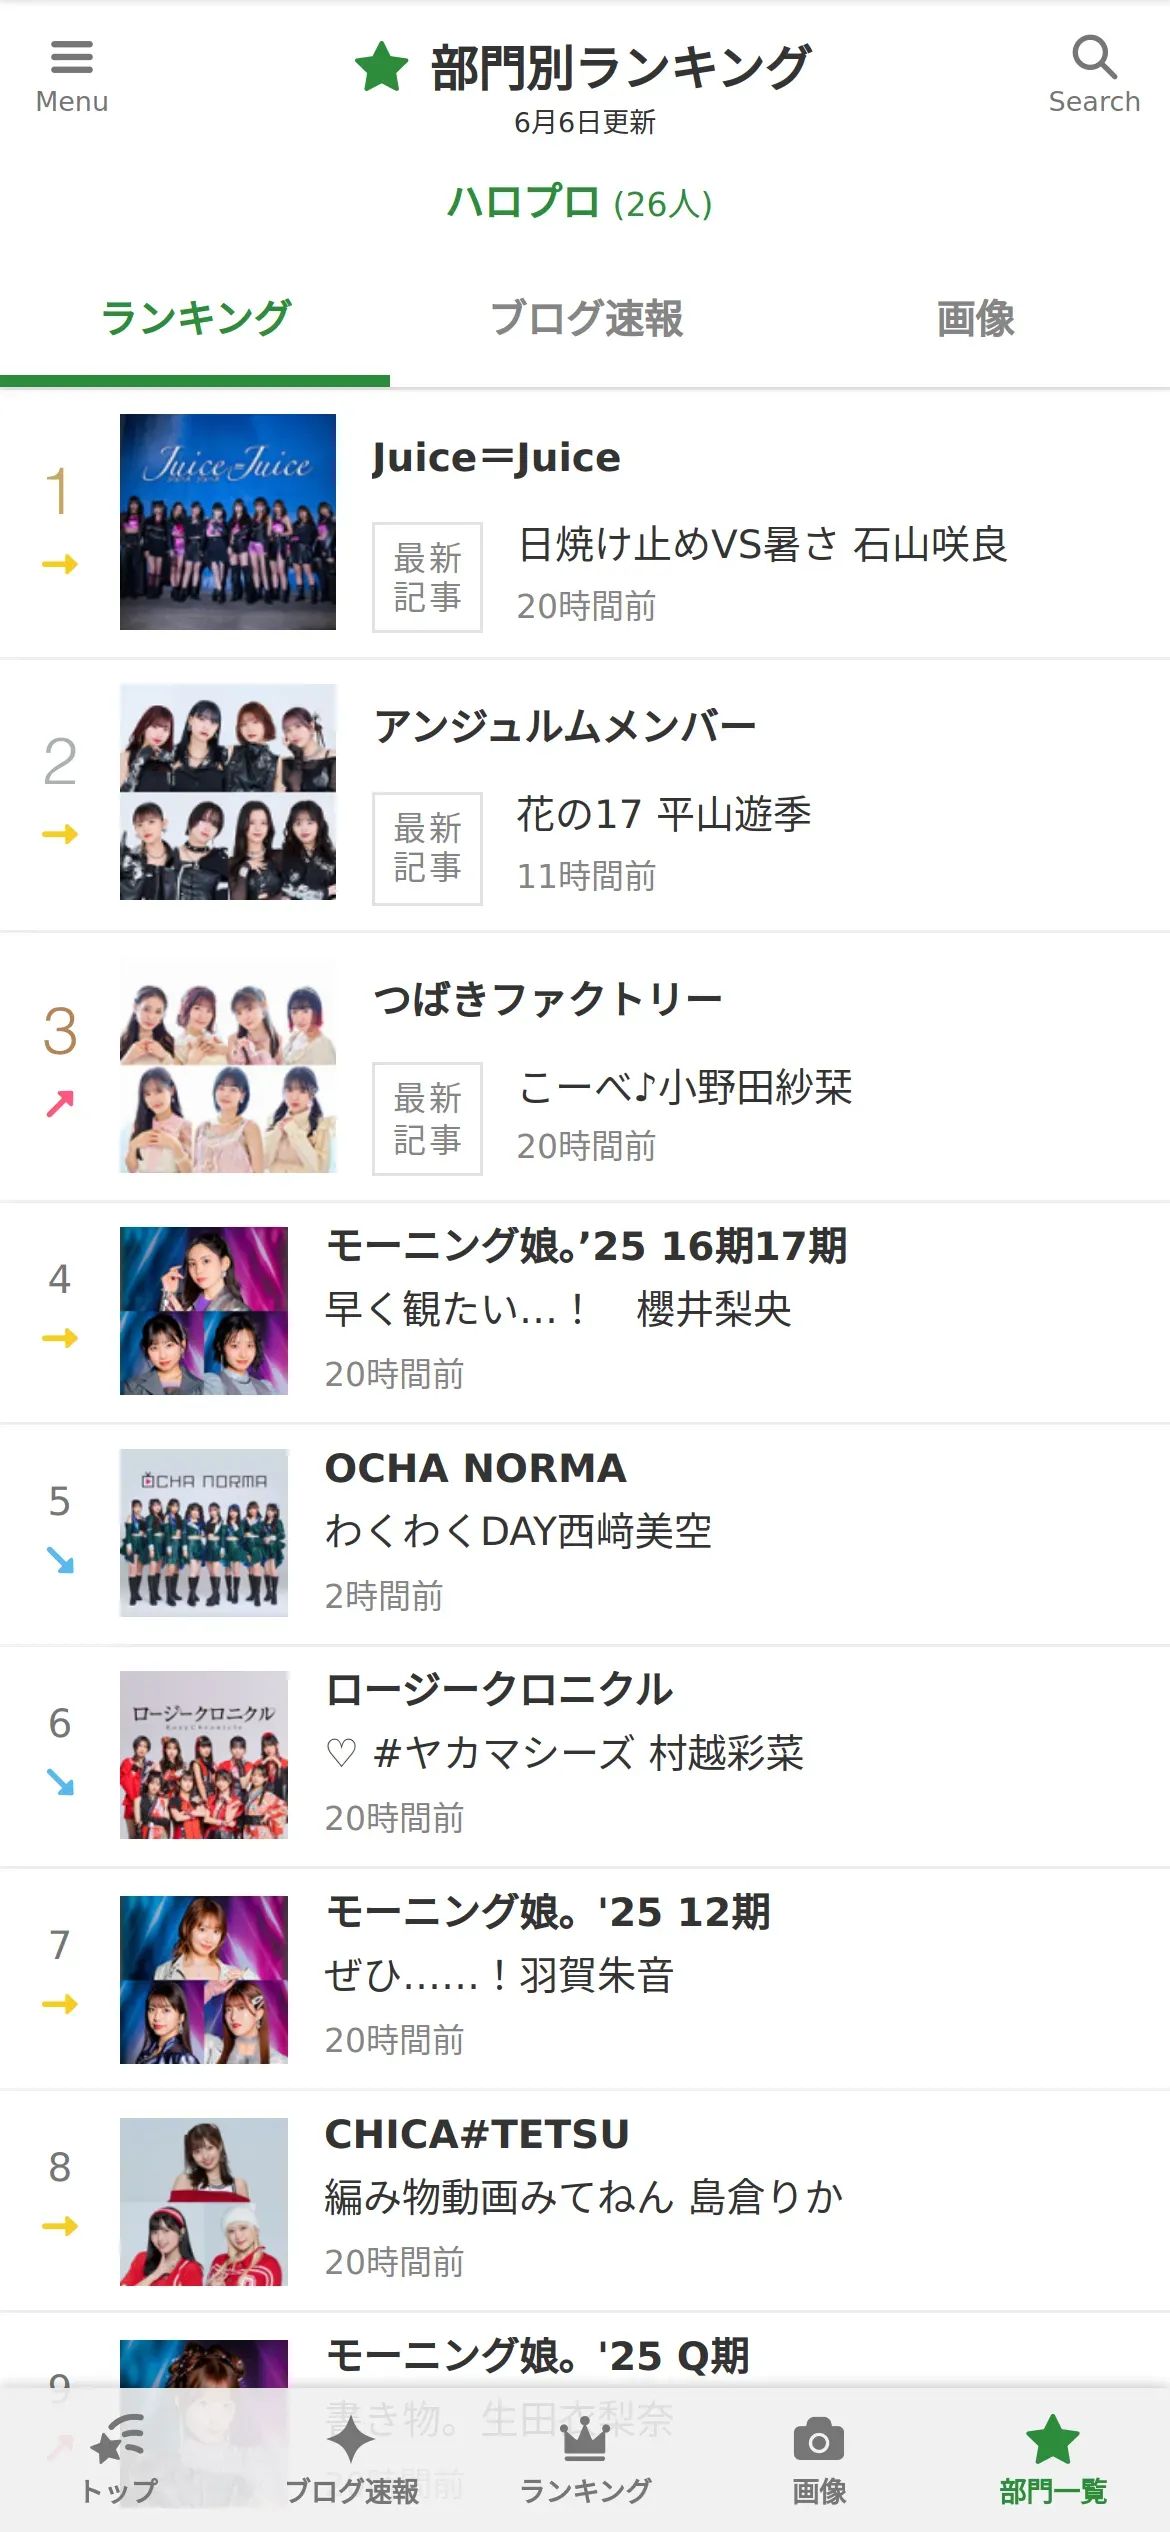Open the アンジュルムメンバー ranking entry
The width and height of the screenshot is (1170, 2532).
pyautogui.click(x=585, y=794)
